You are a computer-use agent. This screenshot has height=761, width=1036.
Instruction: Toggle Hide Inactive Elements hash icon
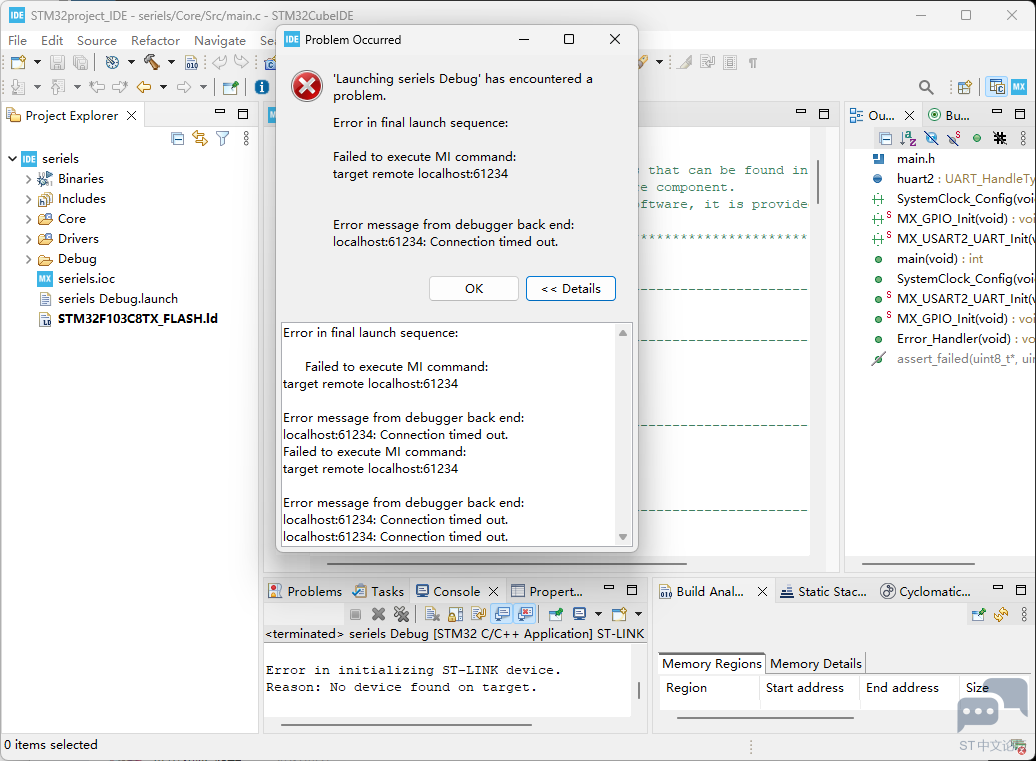(1000, 138)
